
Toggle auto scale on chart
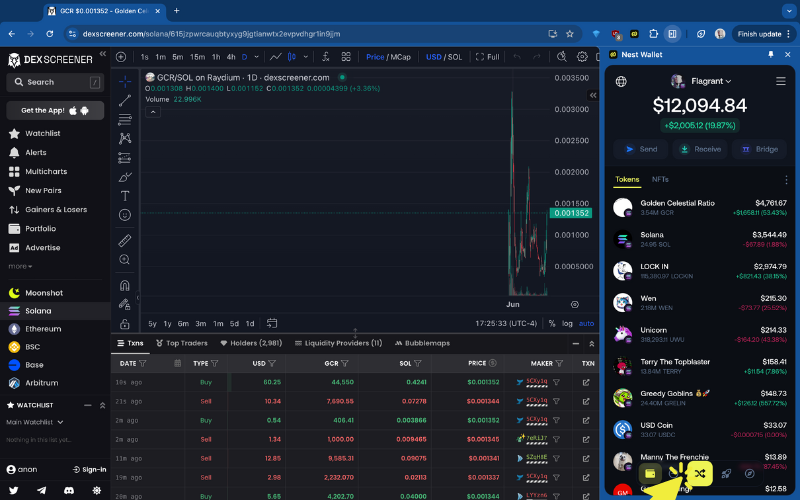(586, 323)
